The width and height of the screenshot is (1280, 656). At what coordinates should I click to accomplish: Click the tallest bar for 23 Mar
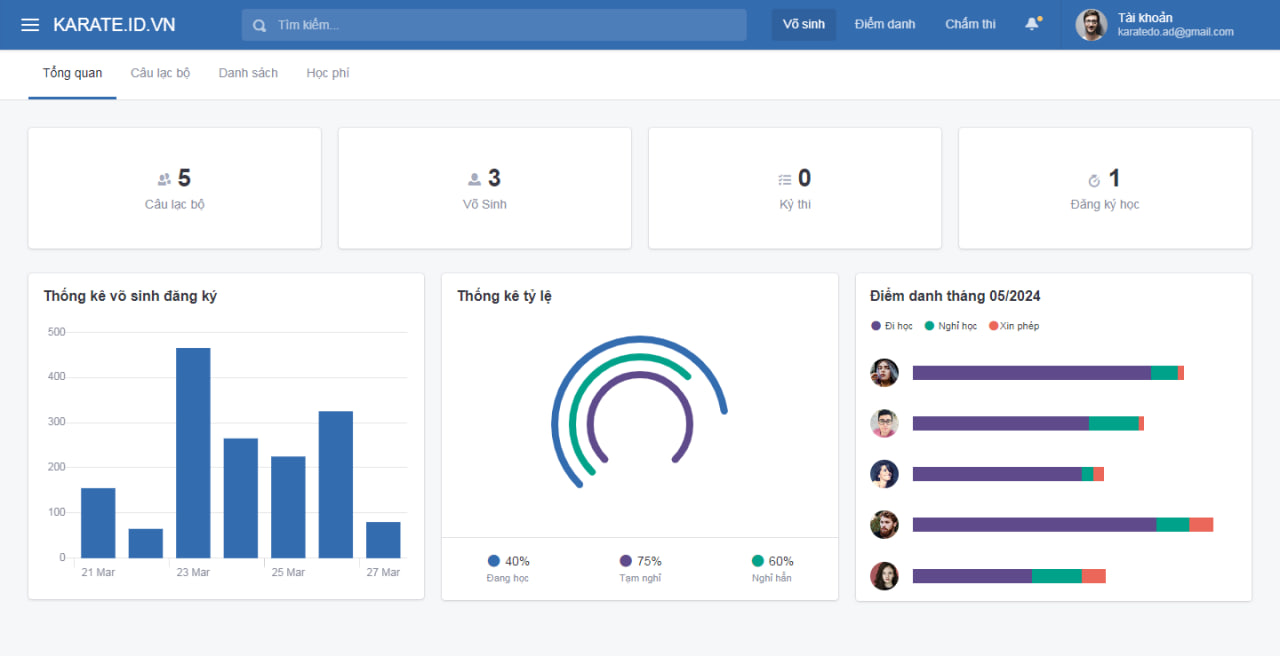193,453
